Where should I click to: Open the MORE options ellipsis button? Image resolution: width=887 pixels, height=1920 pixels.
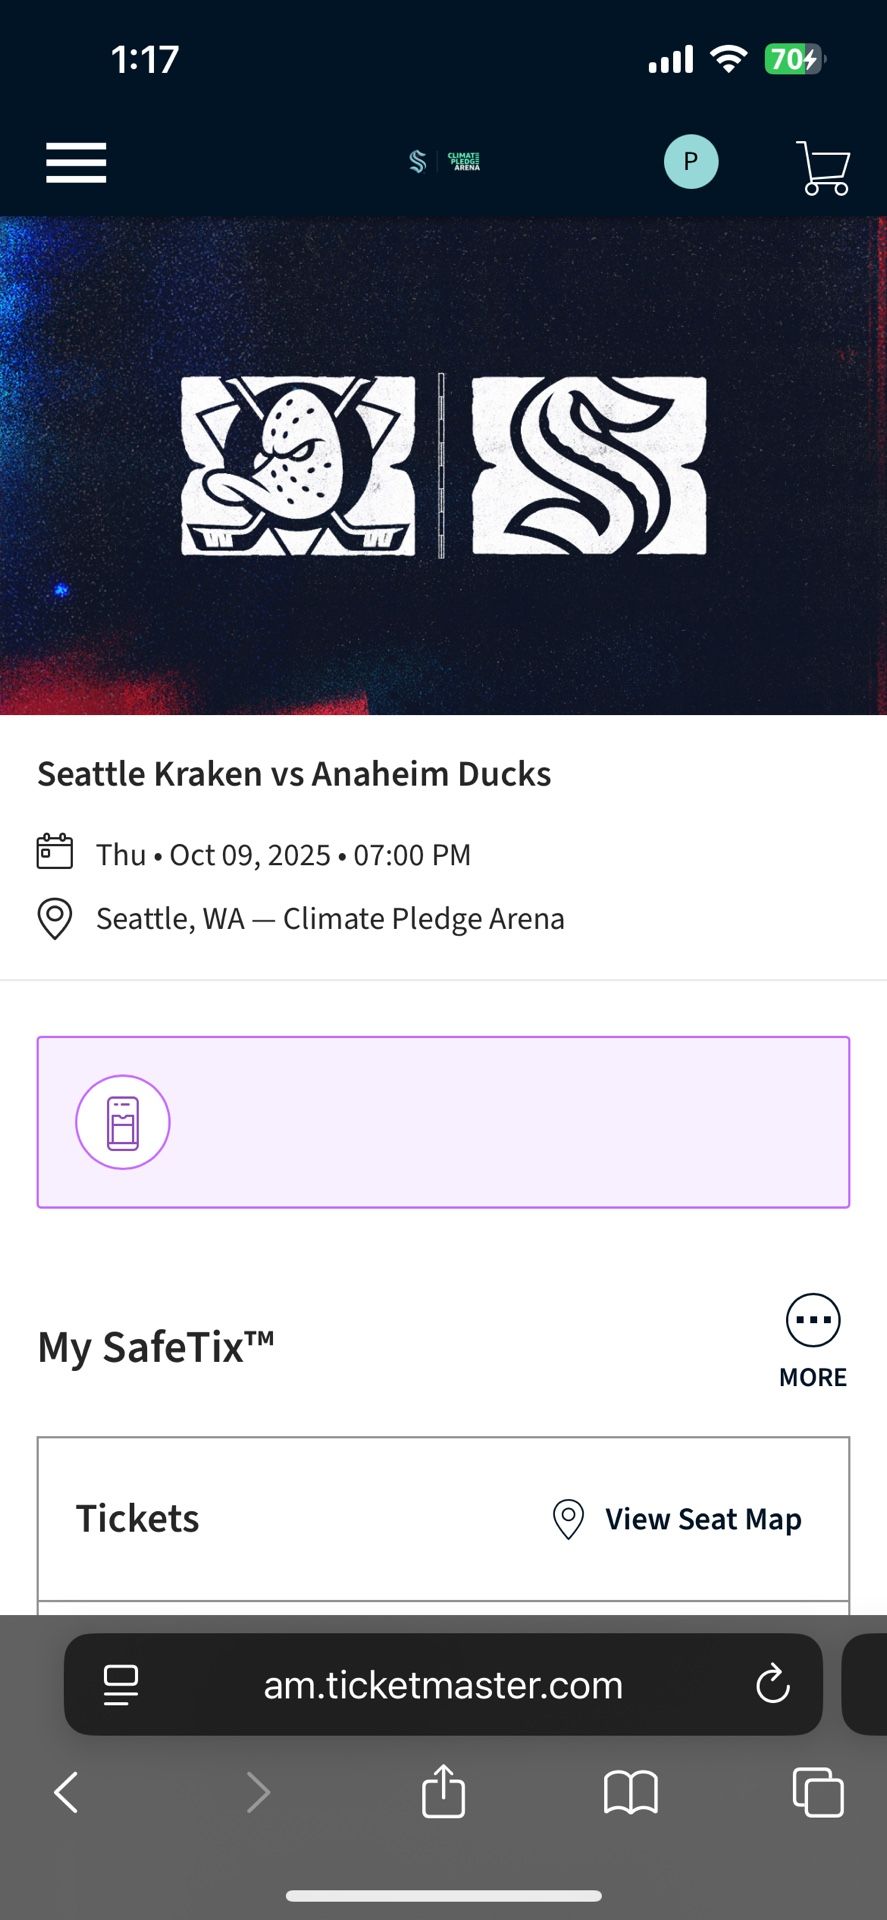point(813,1321)
